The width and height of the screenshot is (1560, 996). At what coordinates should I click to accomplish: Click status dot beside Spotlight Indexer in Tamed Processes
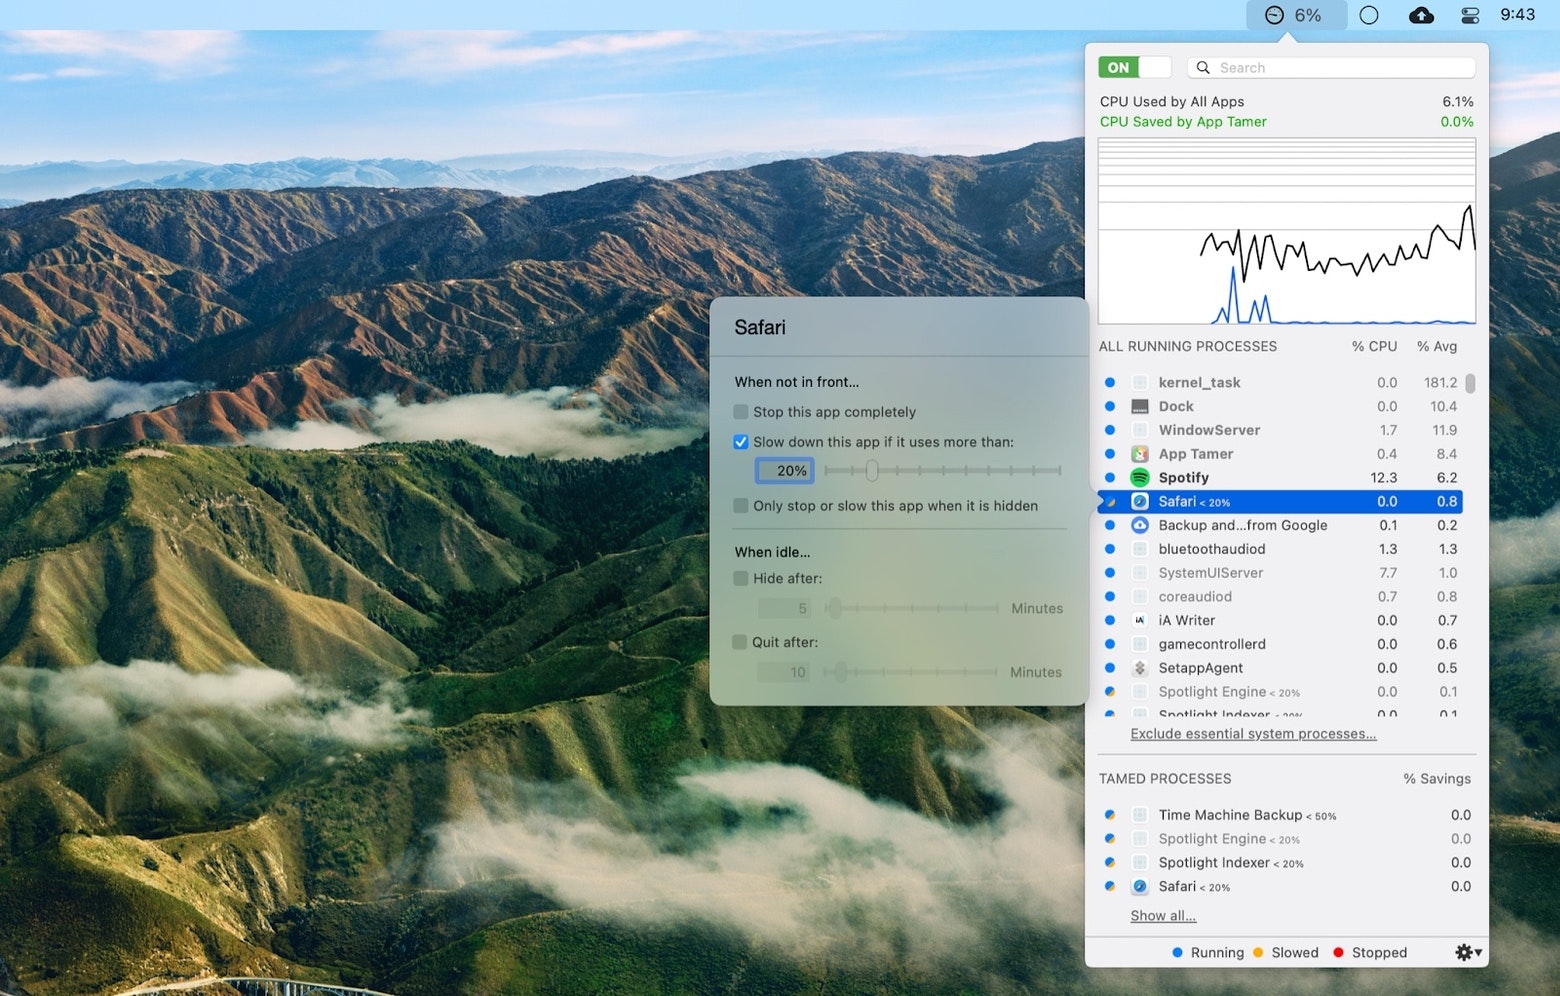click(1110, 863)
